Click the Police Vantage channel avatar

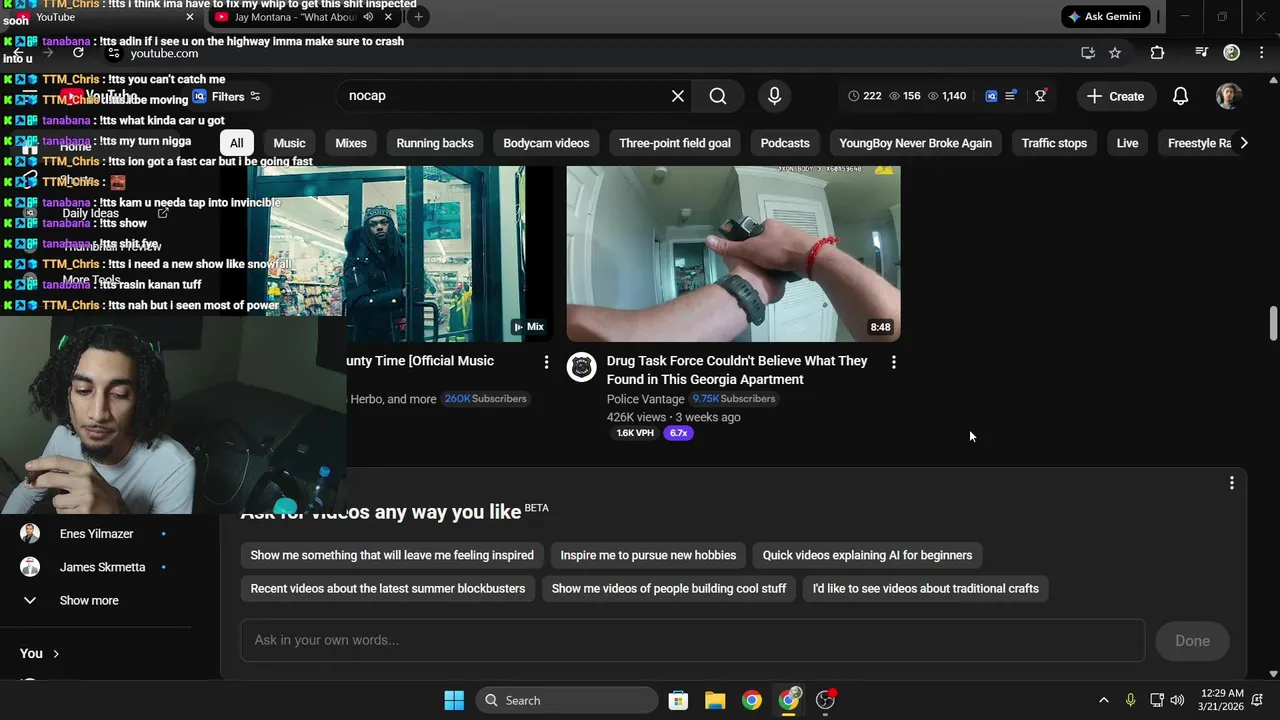(x=582, y=367)
